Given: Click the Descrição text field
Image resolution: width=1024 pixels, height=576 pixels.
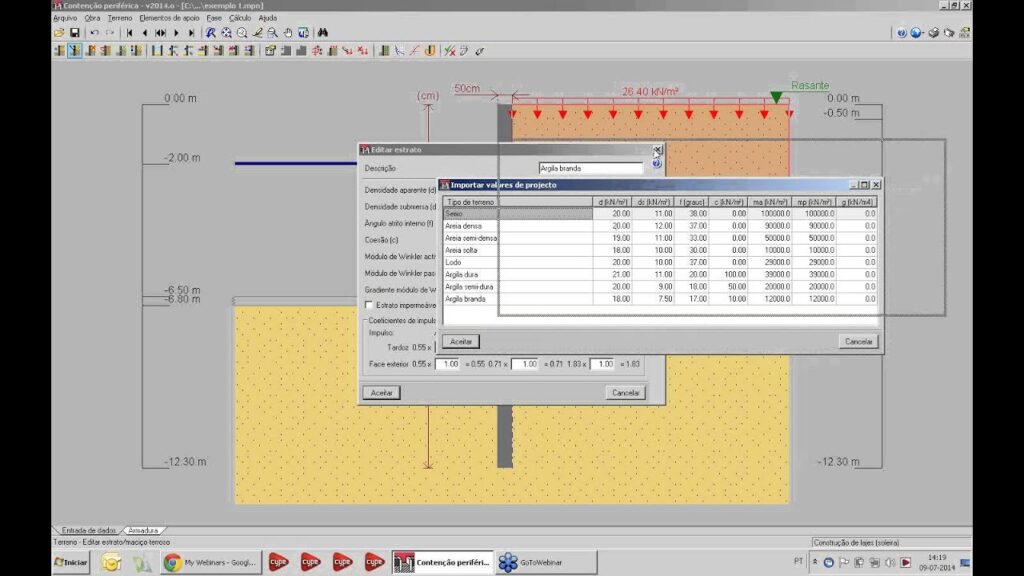Looking at the screenshot, I should click(x=590, y=169).
